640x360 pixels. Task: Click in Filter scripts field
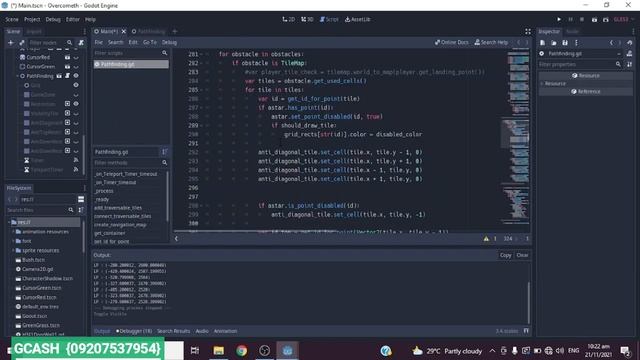tap(131, 53)
